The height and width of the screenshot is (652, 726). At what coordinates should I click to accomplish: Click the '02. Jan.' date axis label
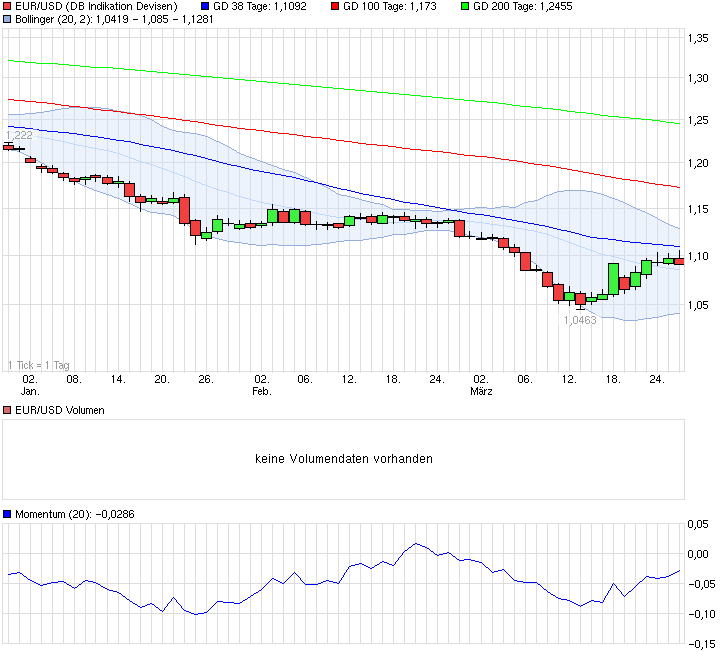pyautogui.click(x=30, y=385)
